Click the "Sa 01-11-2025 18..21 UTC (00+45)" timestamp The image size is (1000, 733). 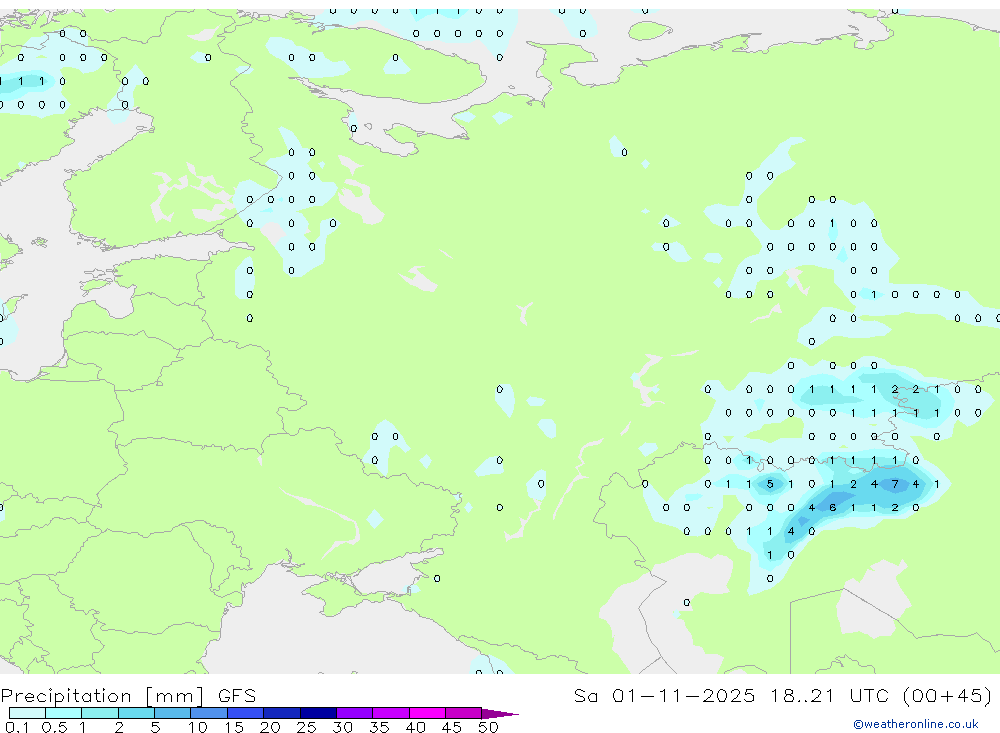783,695
